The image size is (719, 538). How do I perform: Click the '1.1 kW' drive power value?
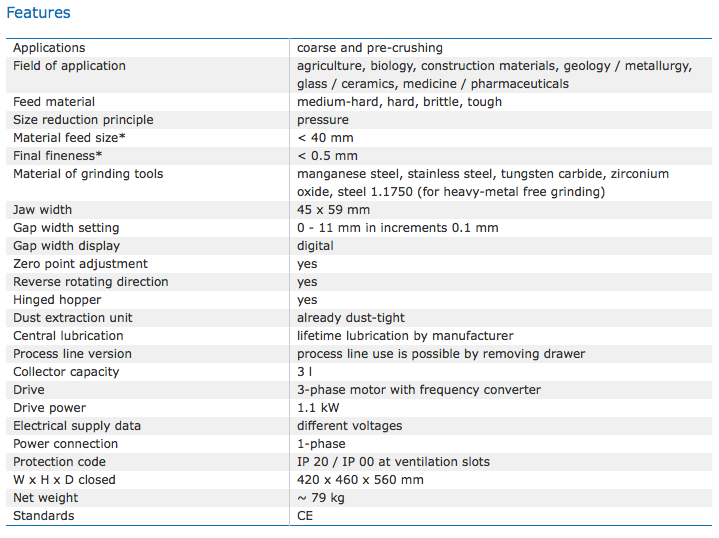click(x=317, y=408)
